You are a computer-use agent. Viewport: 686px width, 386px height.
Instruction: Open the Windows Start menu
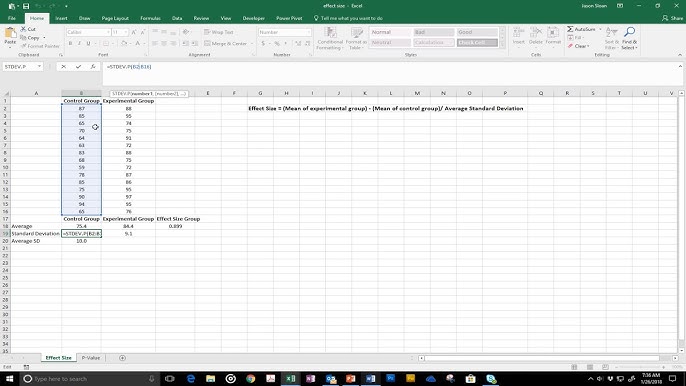(x=9, y=379)
